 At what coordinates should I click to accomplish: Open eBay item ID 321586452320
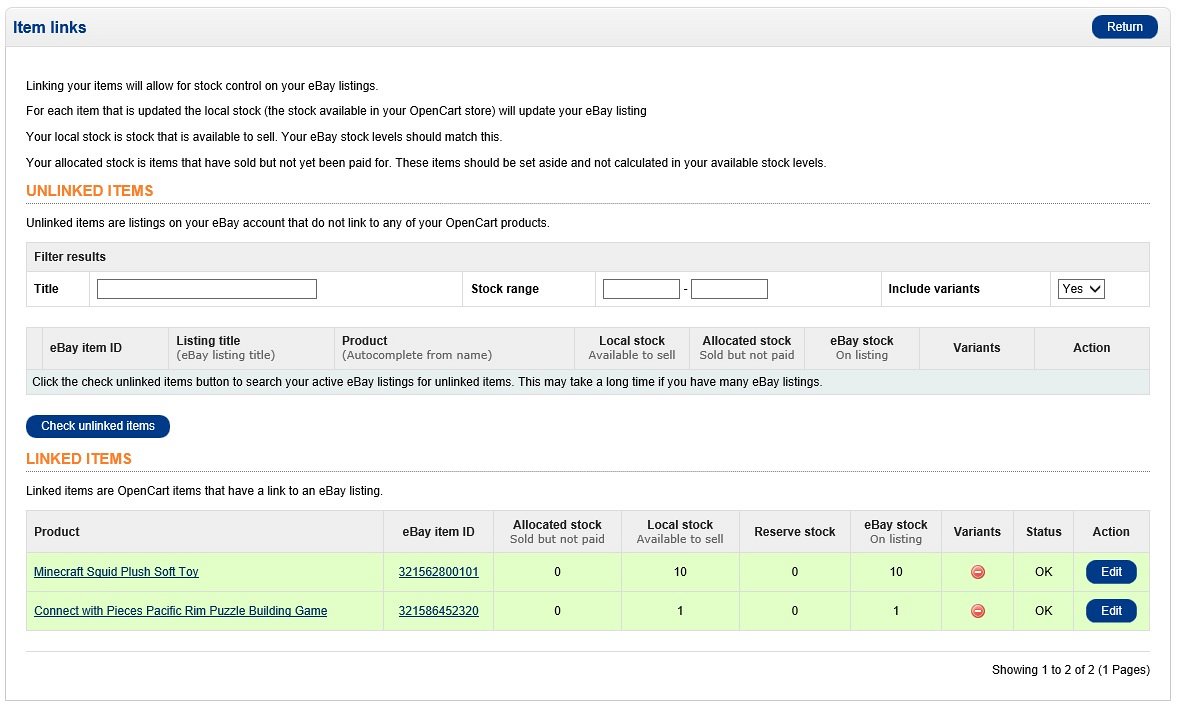point(438,611)
